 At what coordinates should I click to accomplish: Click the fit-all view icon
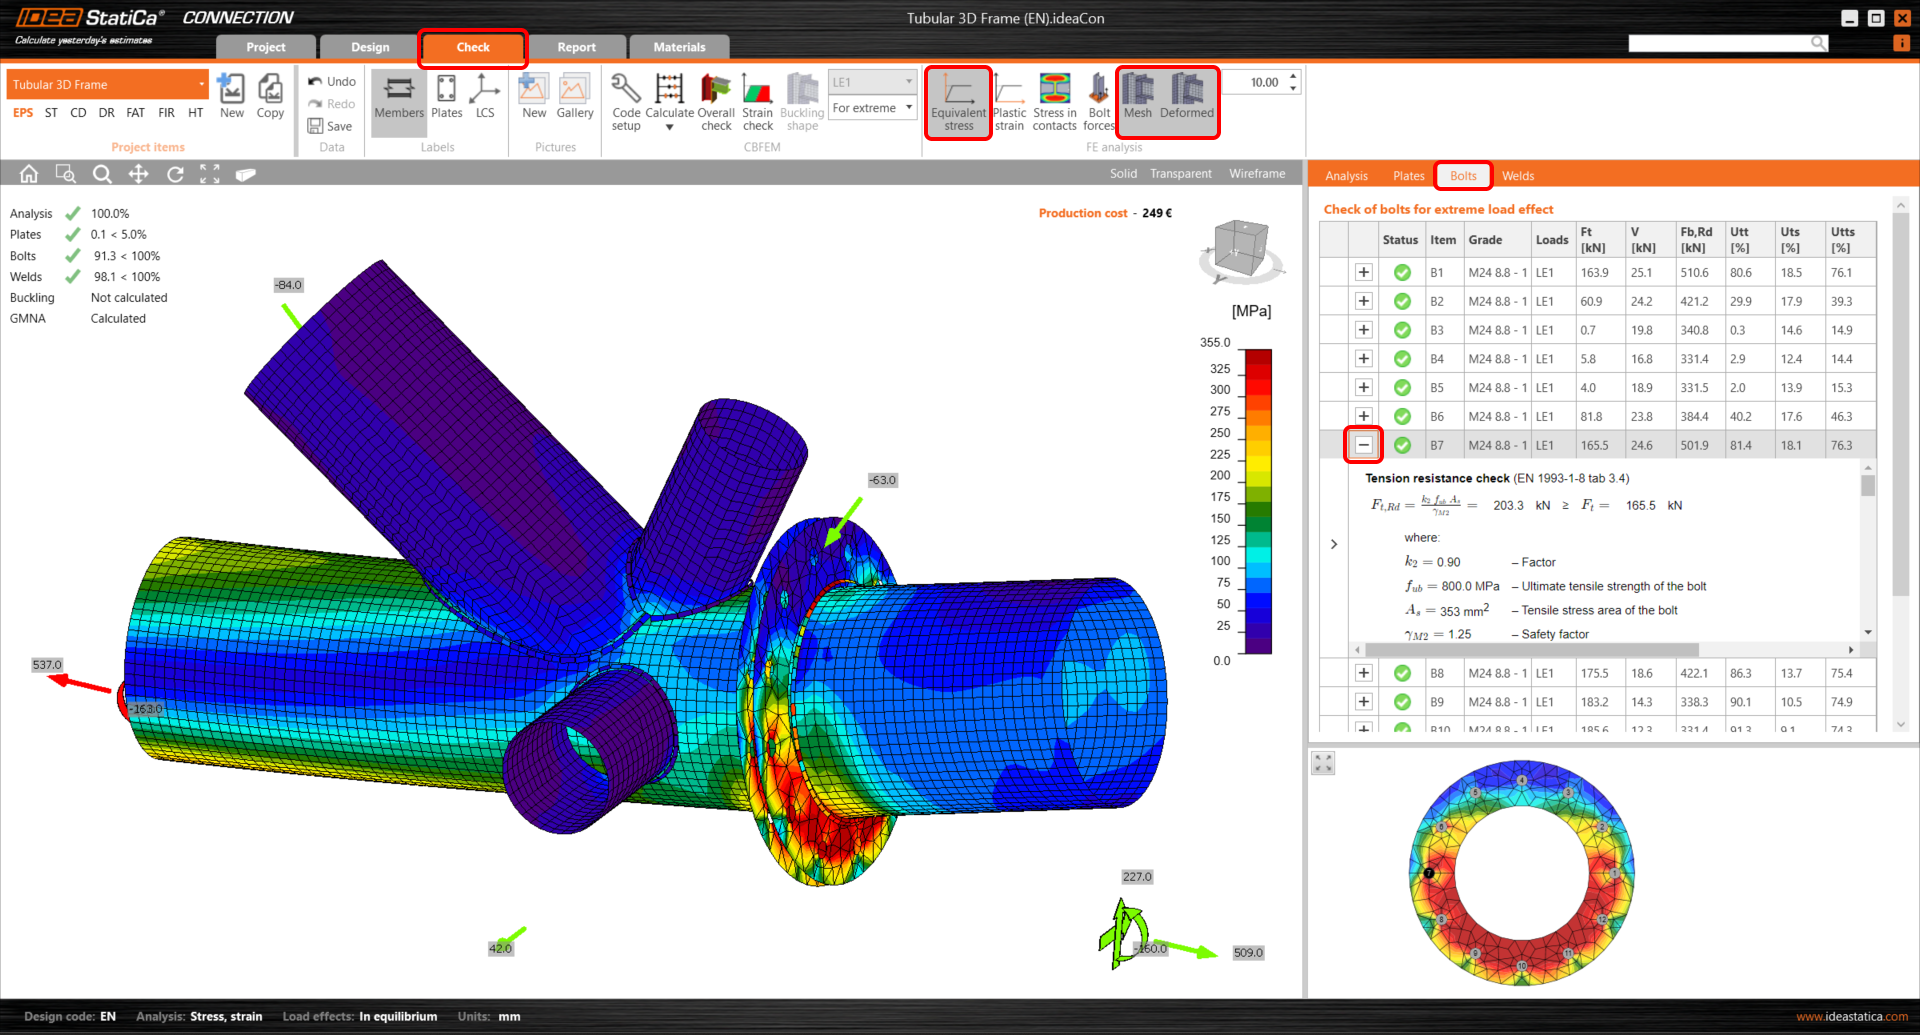(210, 174)
